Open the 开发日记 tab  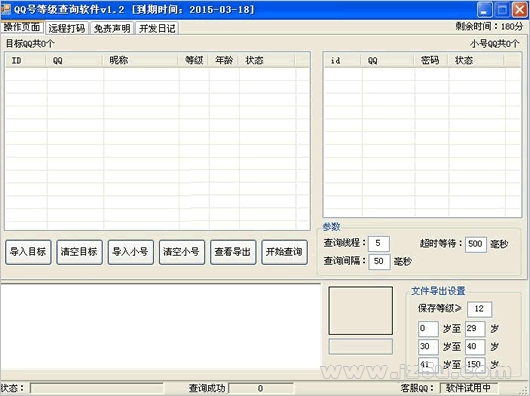tap(157, 28)
